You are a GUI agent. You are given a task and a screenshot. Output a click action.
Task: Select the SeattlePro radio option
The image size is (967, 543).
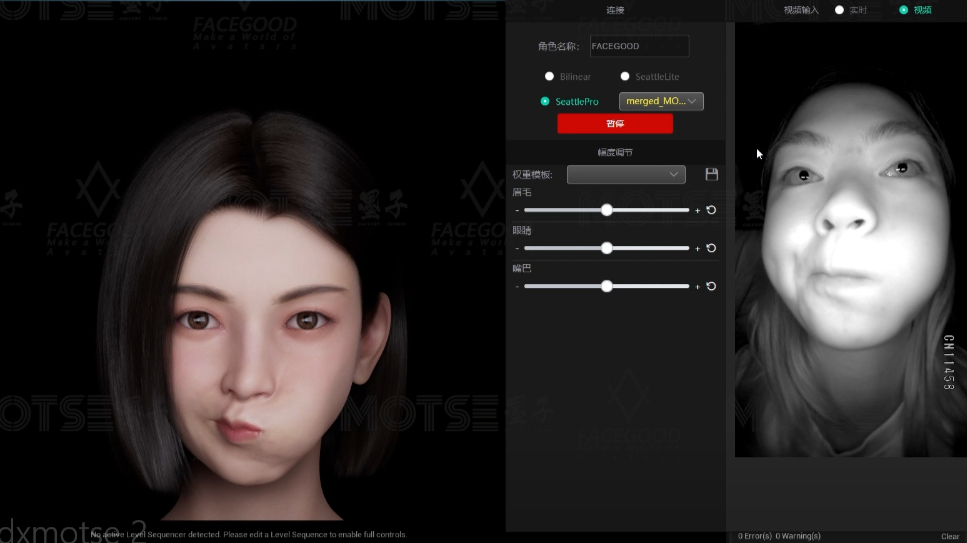coord(545,101)
